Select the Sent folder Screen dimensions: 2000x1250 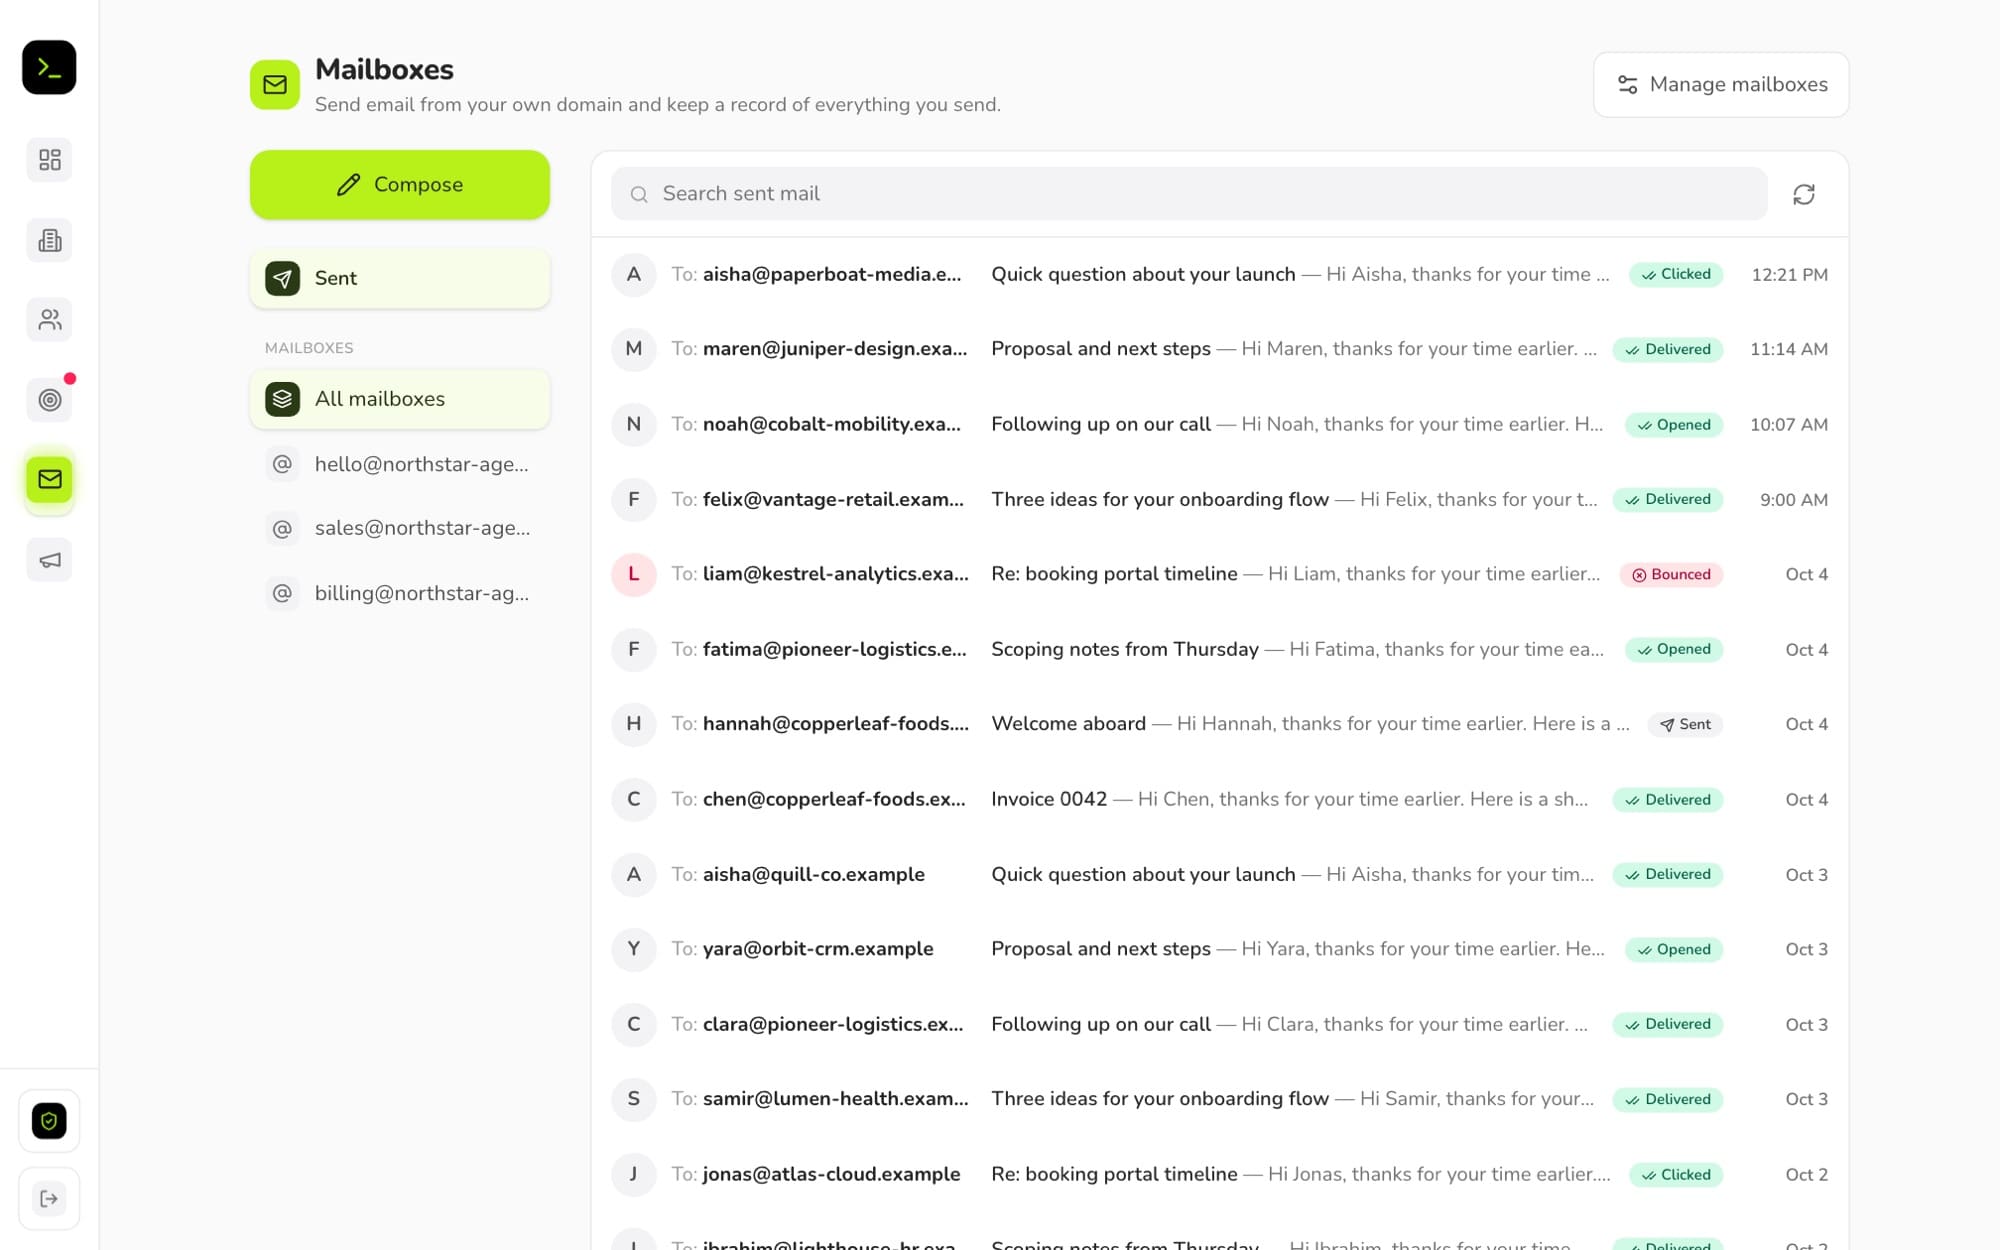point(400,278)
